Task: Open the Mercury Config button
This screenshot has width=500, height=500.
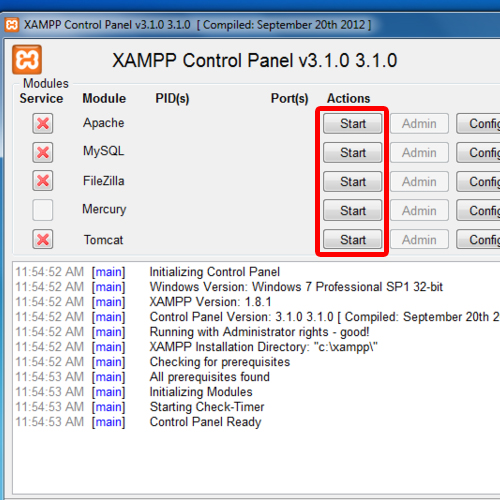Action: (x=478, y=211)
